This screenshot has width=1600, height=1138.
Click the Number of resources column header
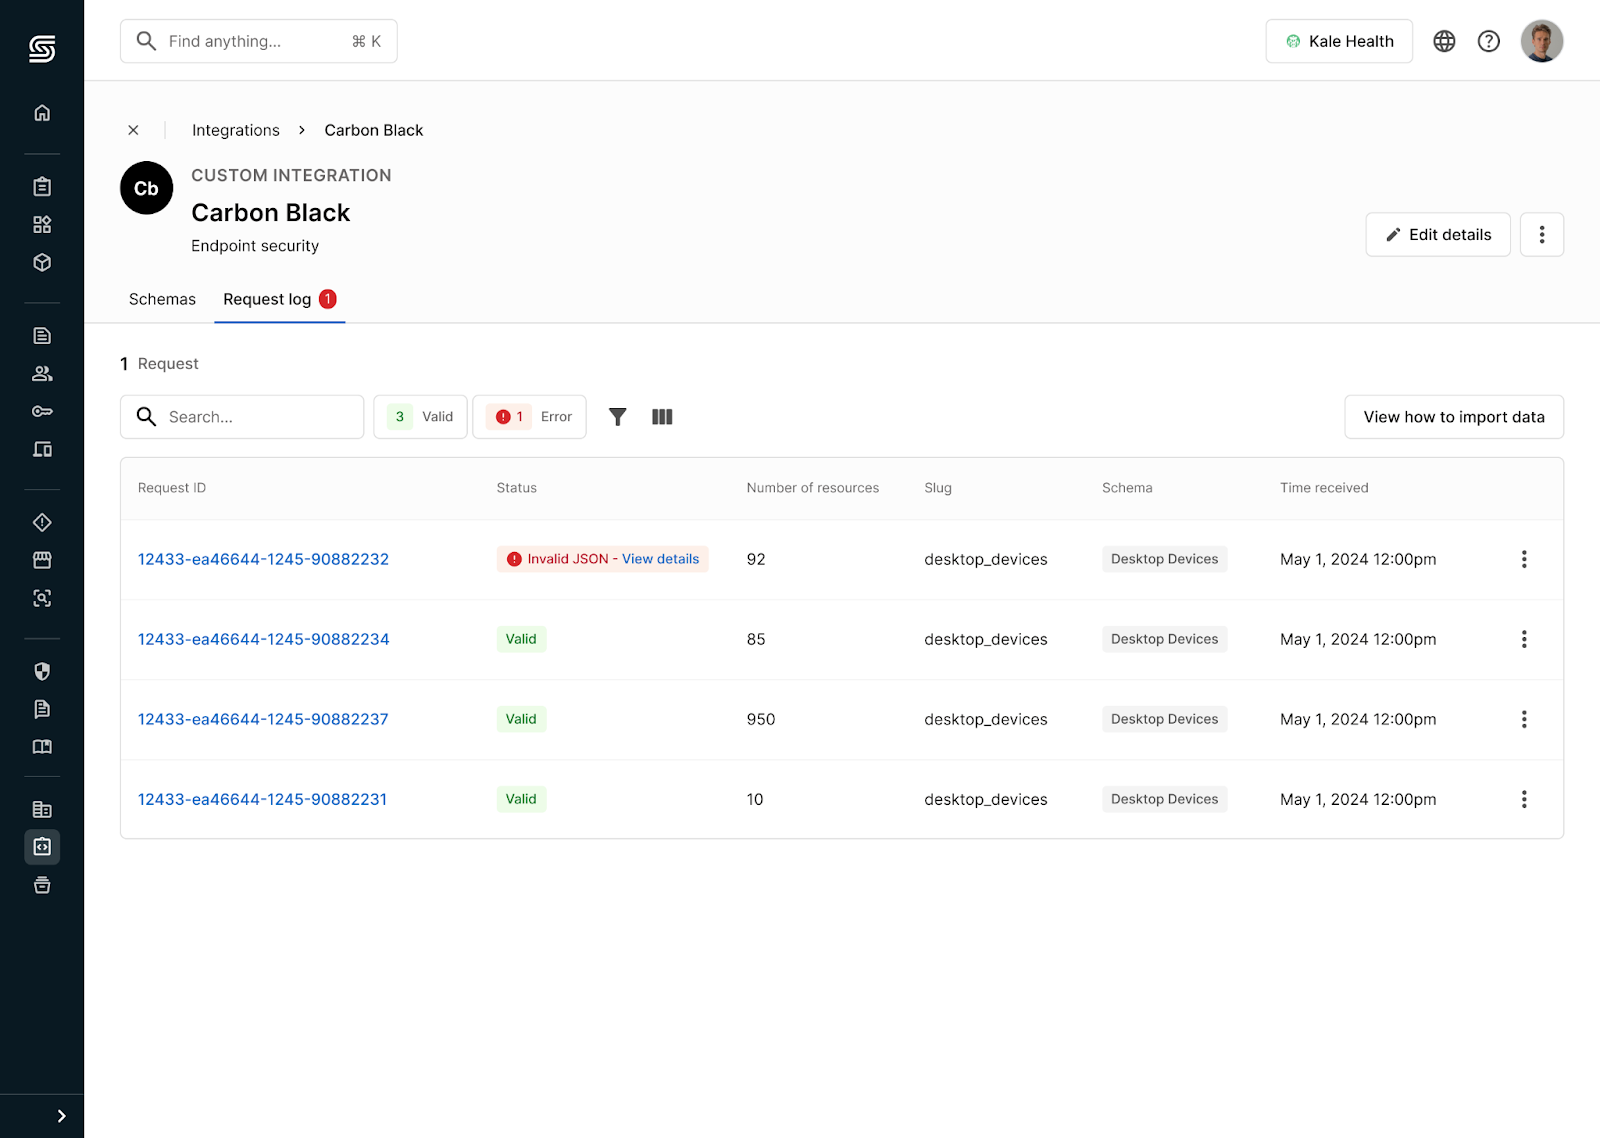[813, 488]
